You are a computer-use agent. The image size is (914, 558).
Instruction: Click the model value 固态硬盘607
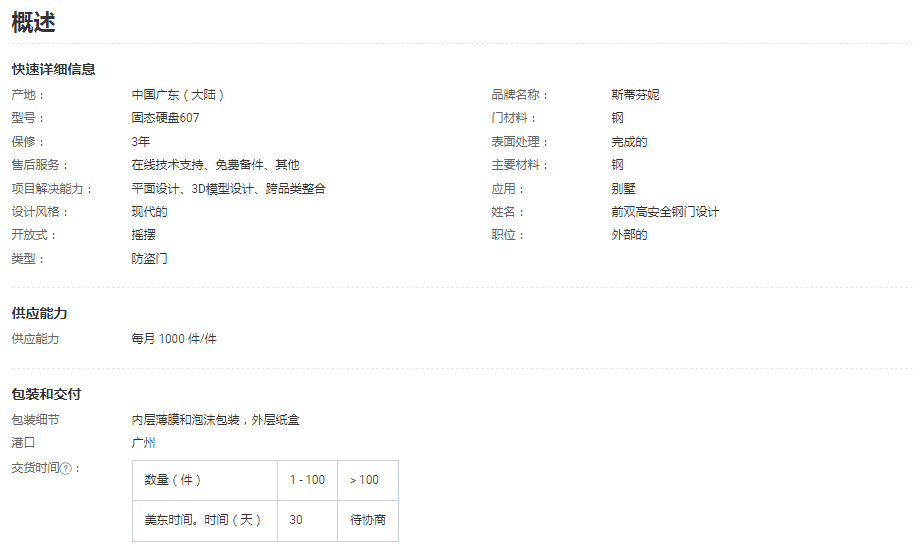click(x=165, y=118)
